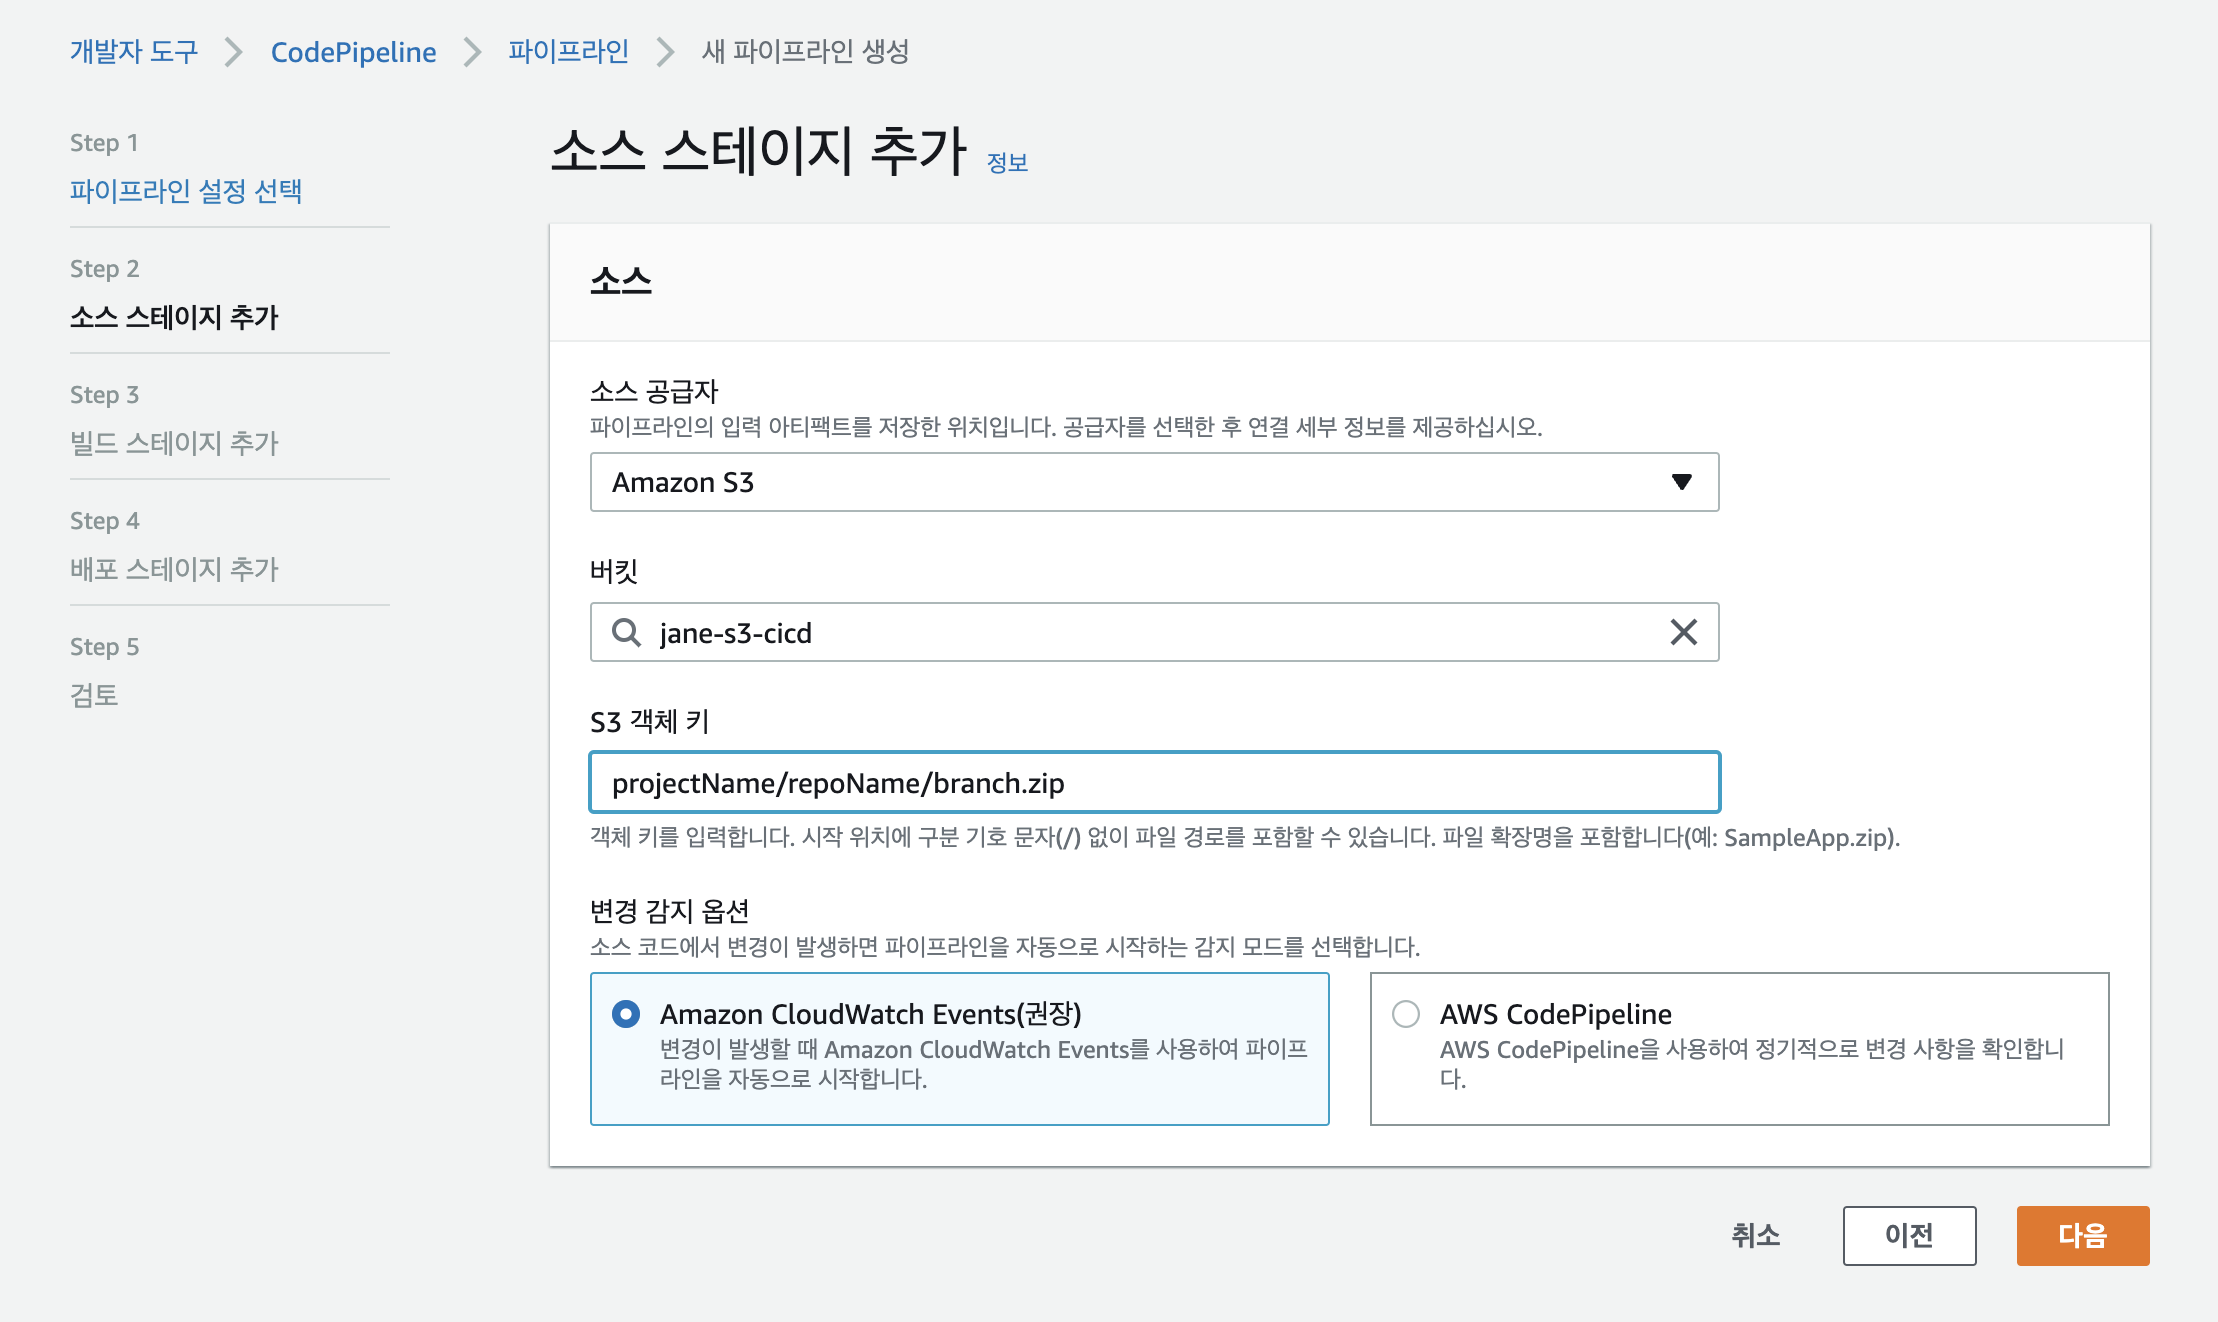Click the search magnifier icon in bucket field

(x=626, y=632)
